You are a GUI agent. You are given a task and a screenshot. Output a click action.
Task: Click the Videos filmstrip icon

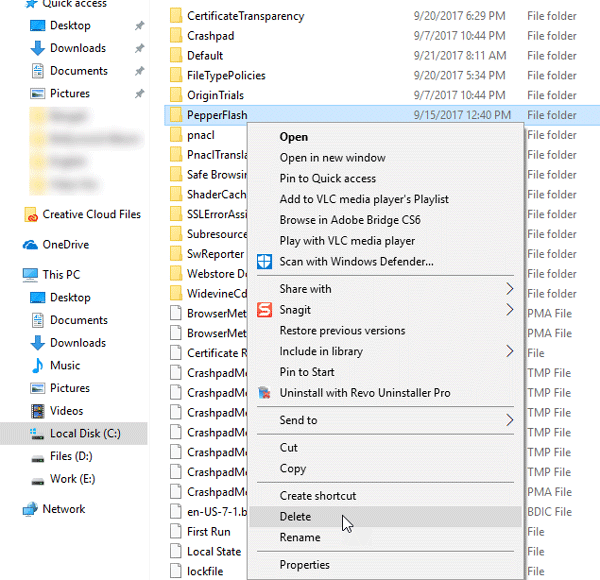38,411
